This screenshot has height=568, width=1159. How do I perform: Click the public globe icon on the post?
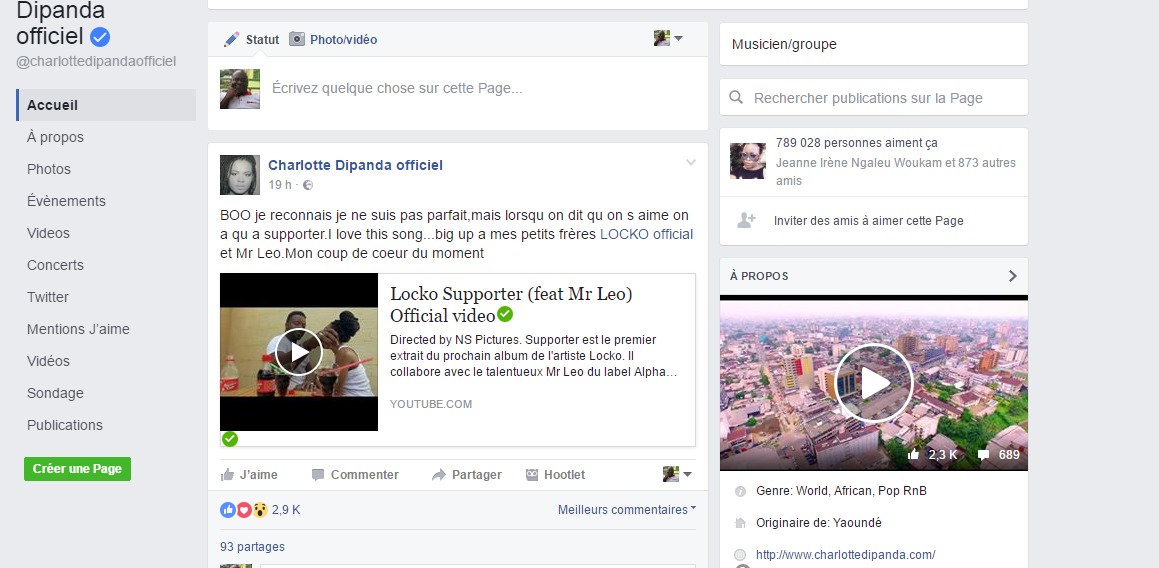pos(308,185)
